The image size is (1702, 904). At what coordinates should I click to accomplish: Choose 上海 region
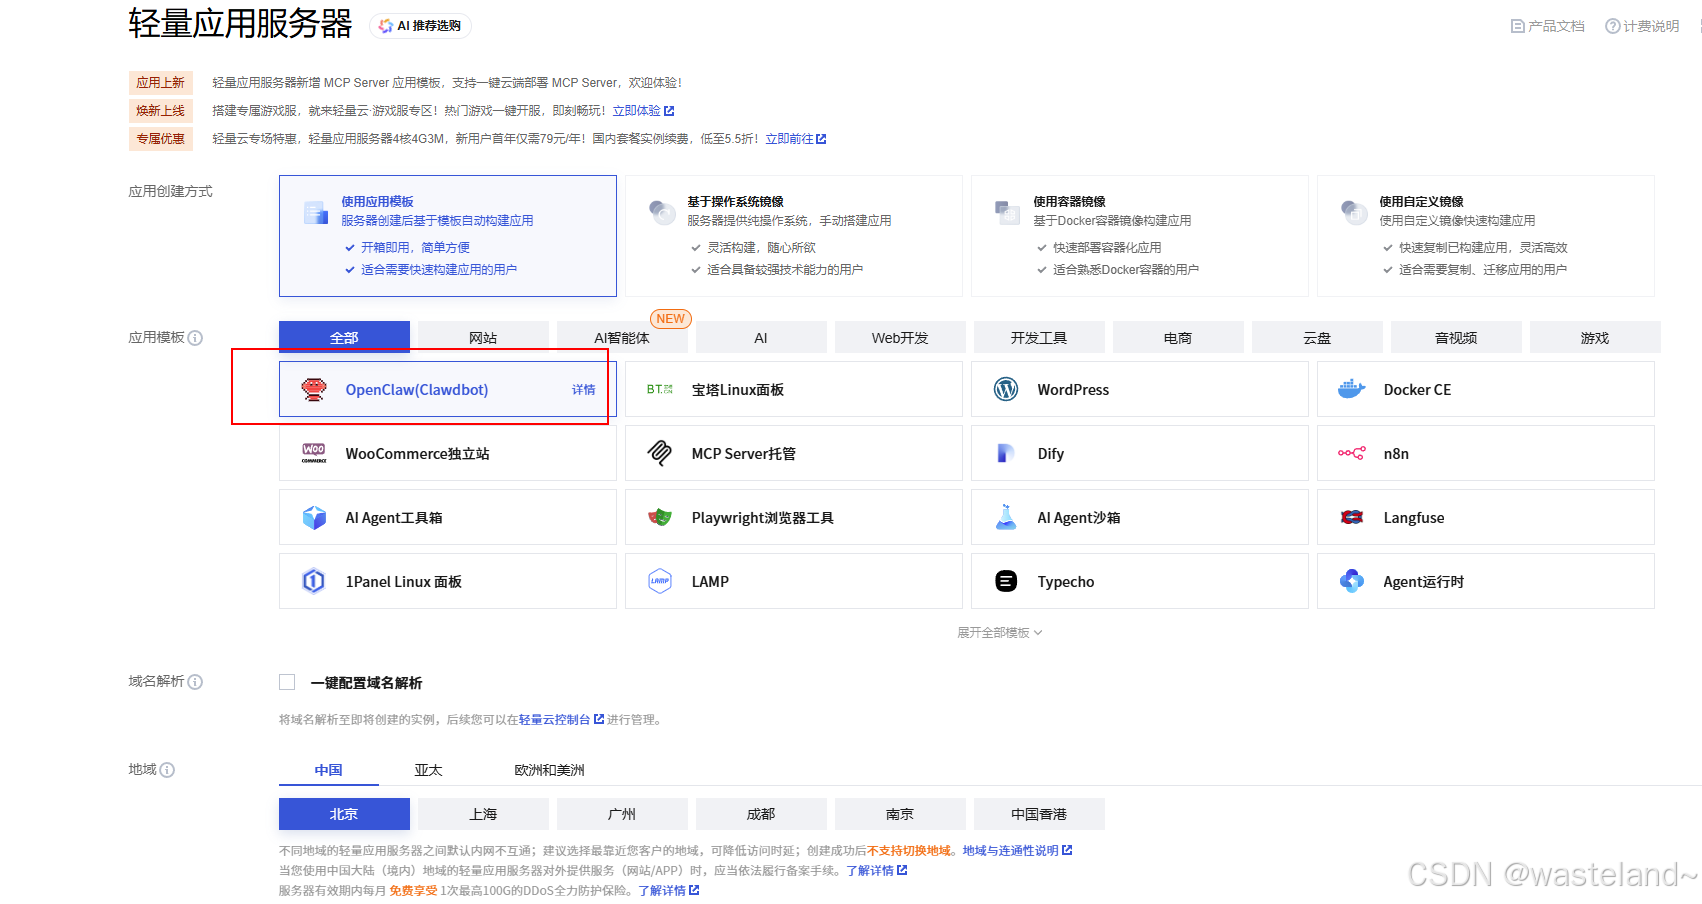coord(483,814)
